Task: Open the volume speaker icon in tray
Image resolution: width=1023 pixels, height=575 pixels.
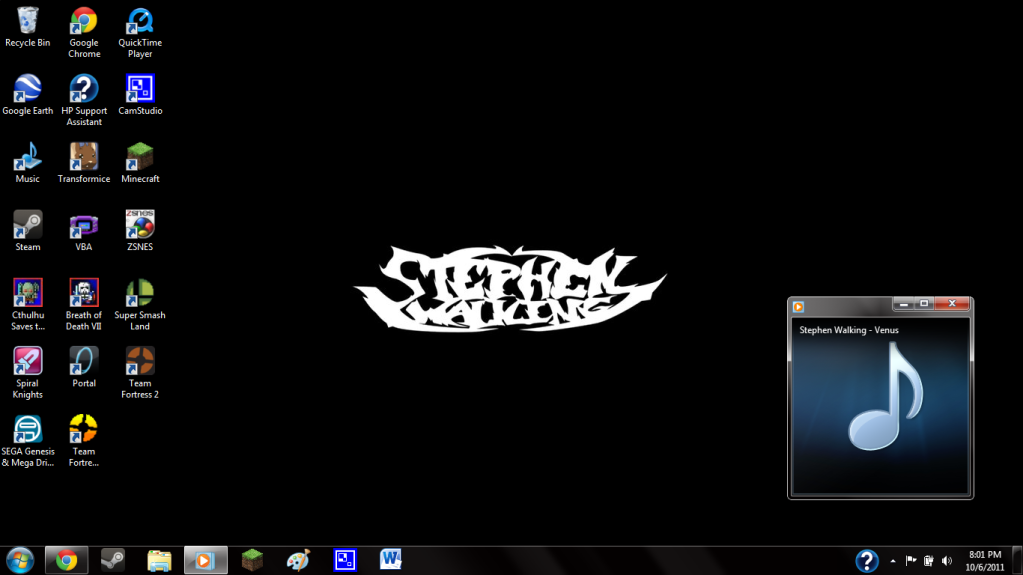Action: [x=947, y=561]
